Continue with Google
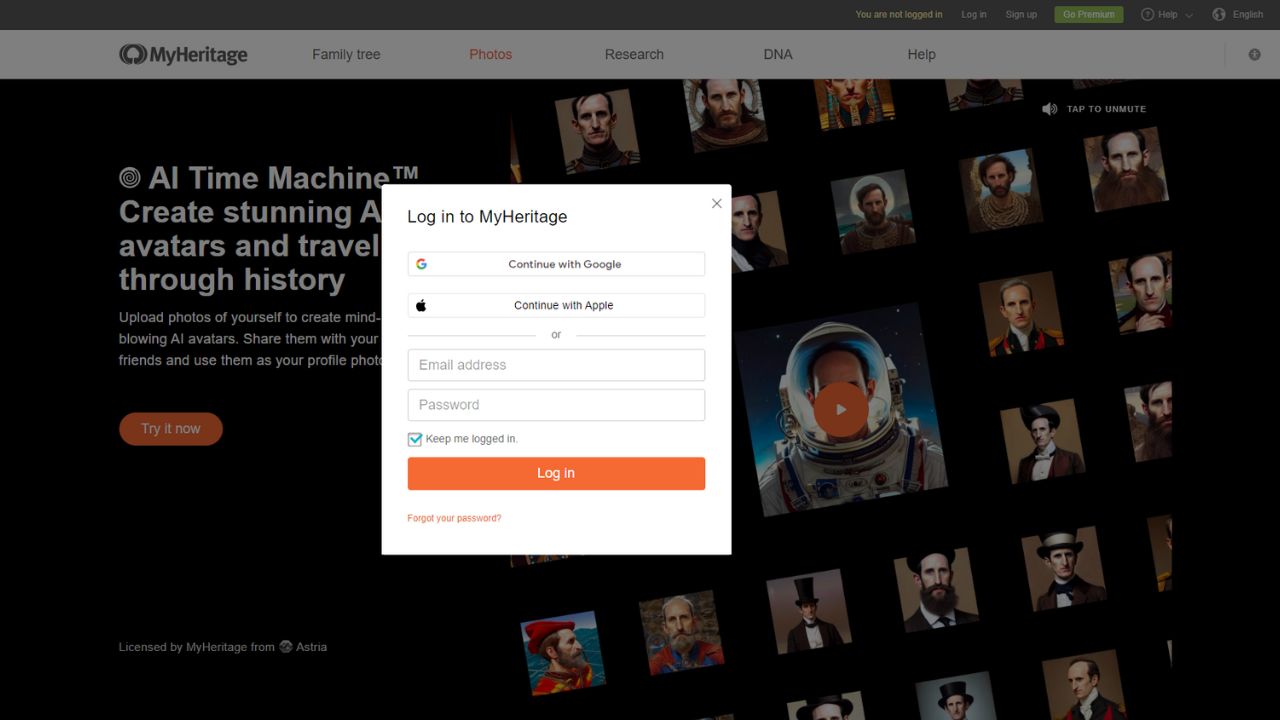 [x=556, y=264]
